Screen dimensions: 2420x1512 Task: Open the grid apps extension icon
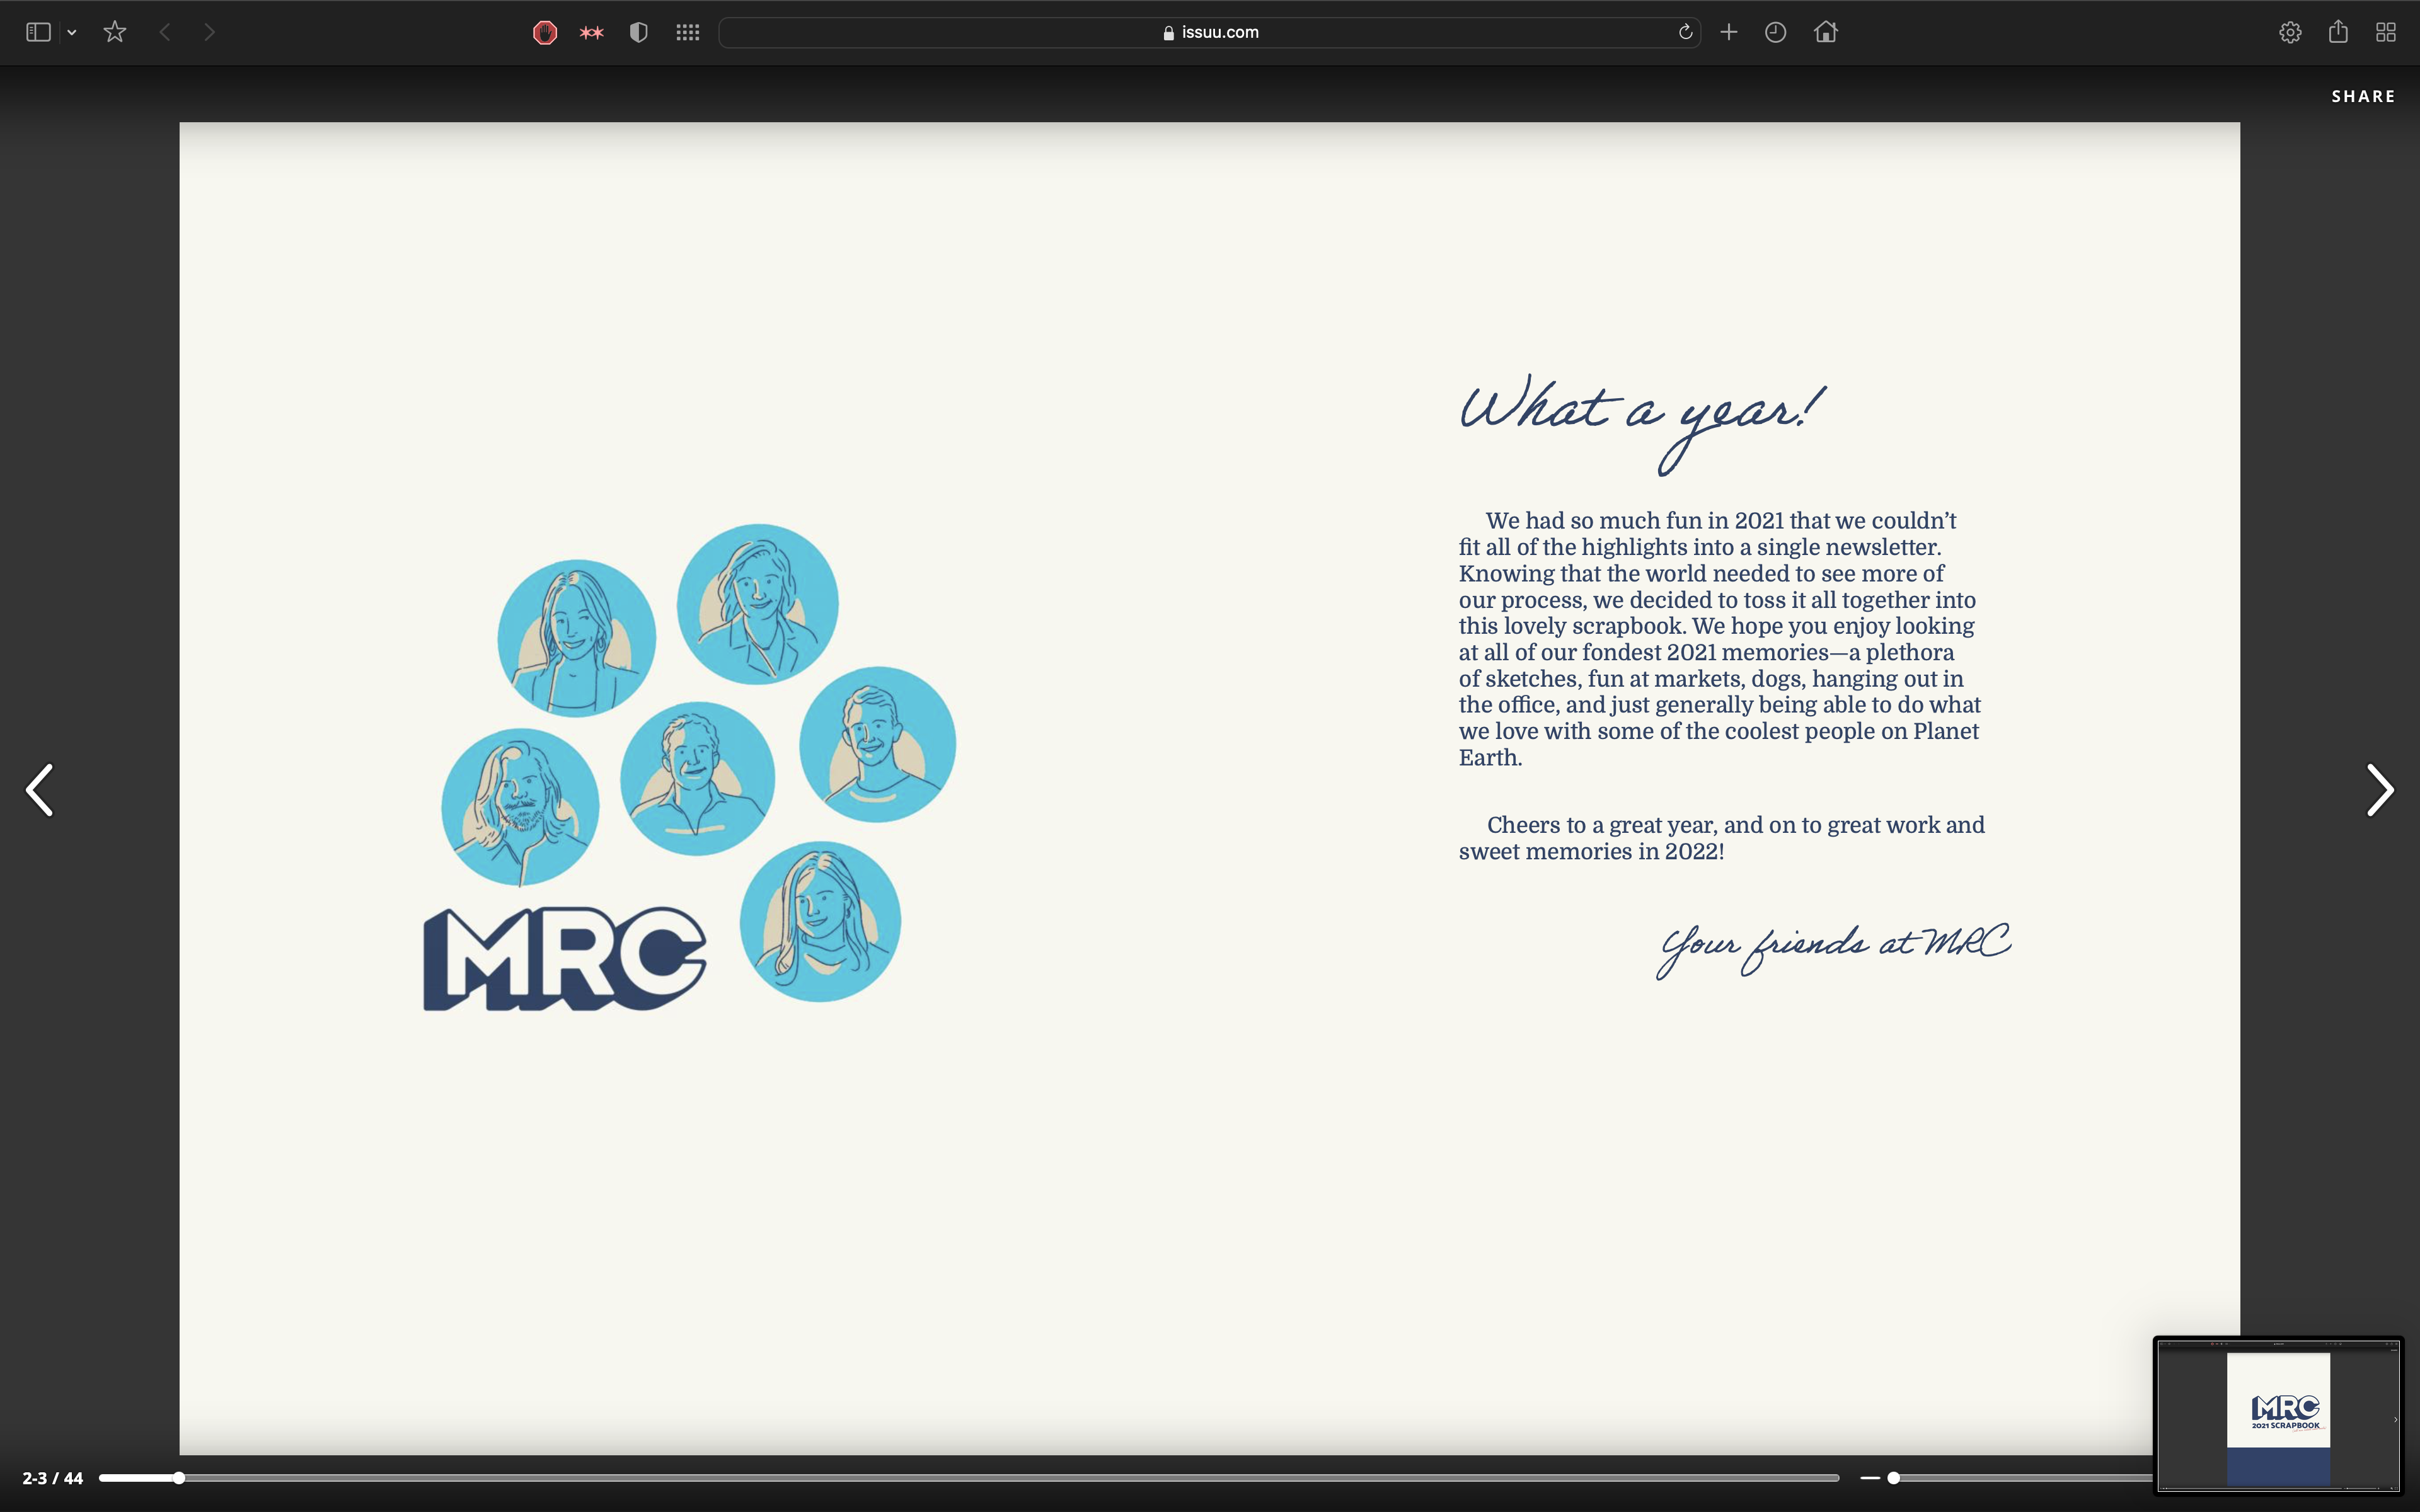pos(687,33)
